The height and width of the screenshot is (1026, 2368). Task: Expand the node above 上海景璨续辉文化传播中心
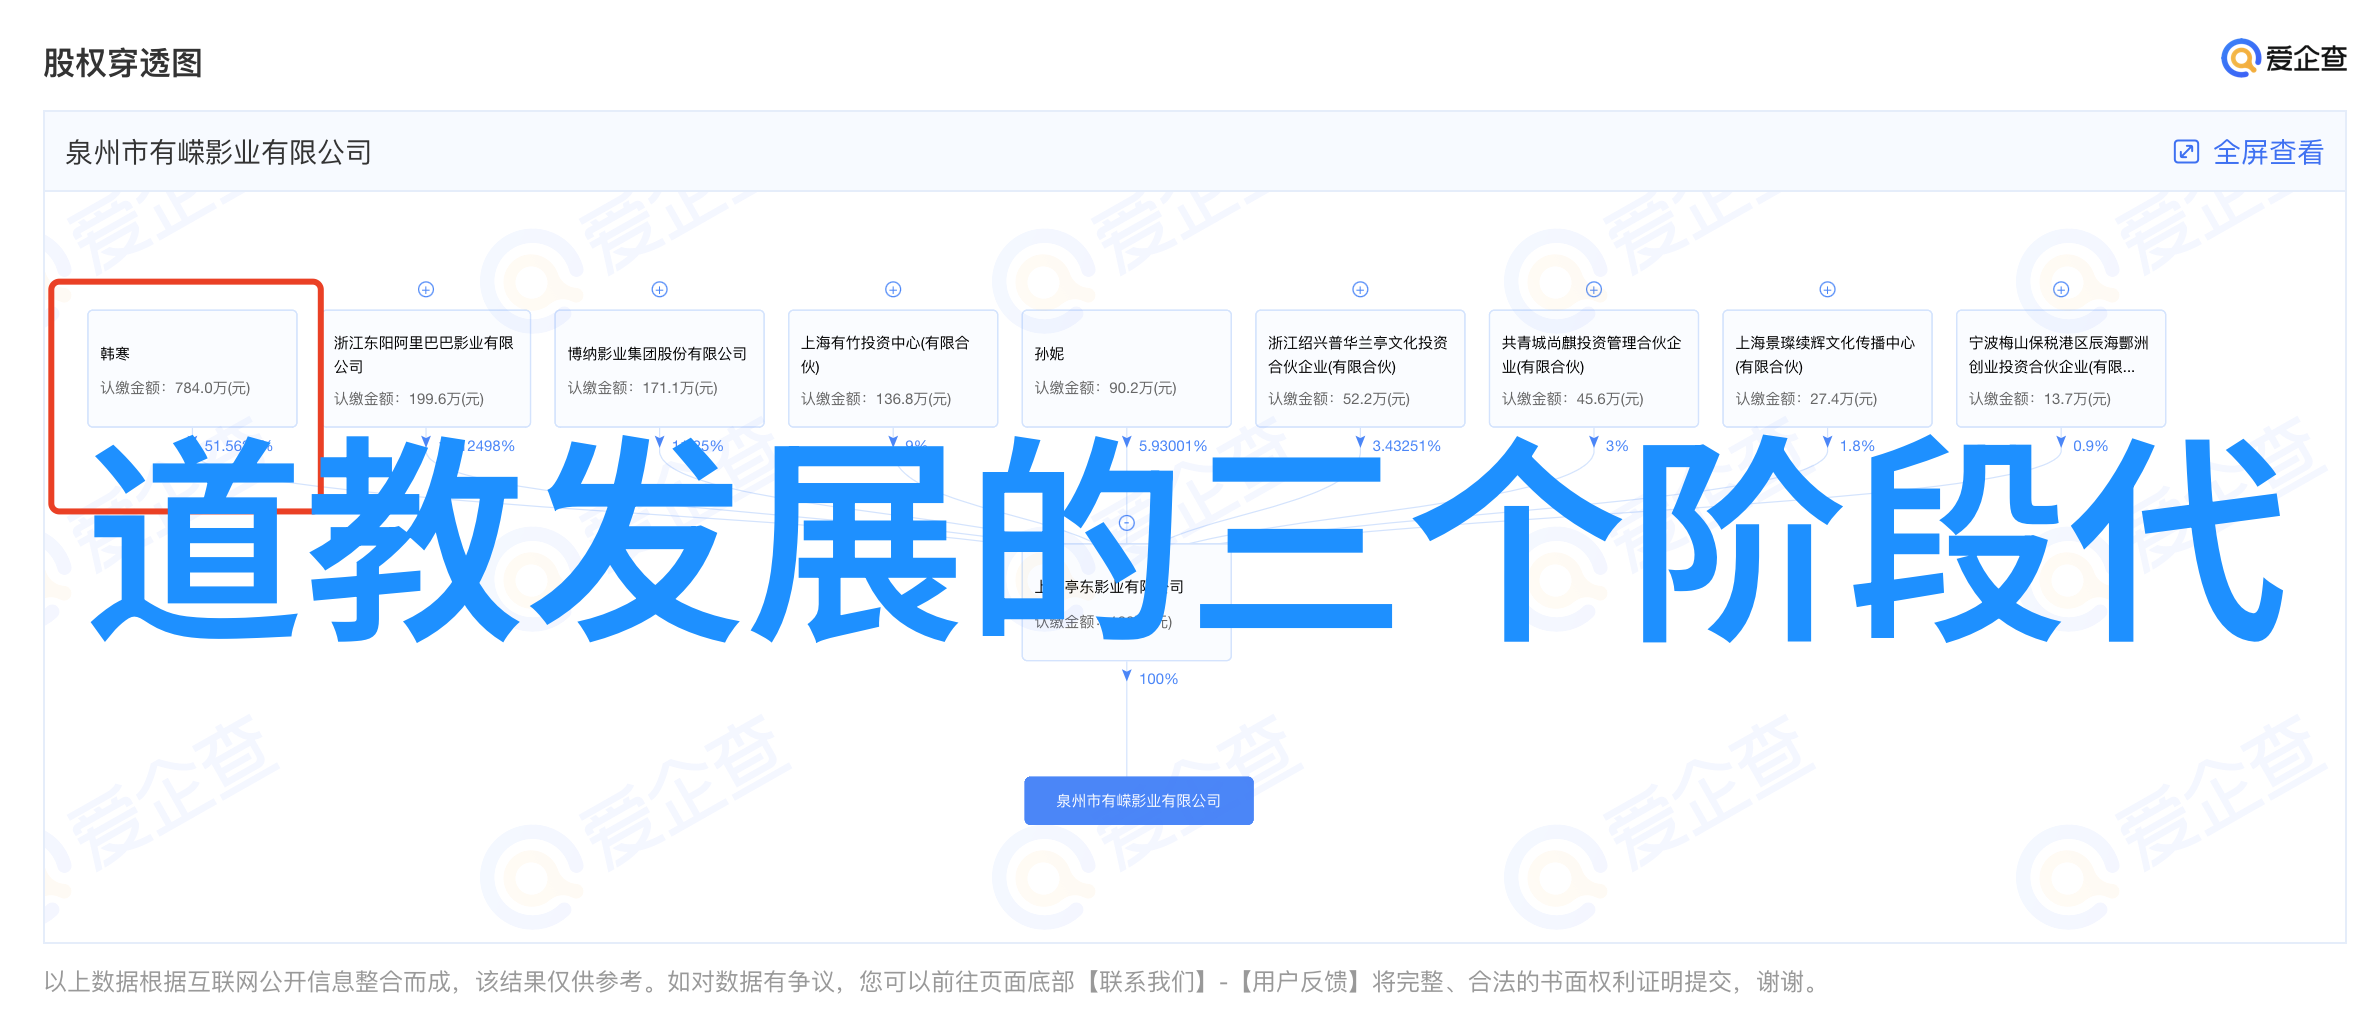1827,289
